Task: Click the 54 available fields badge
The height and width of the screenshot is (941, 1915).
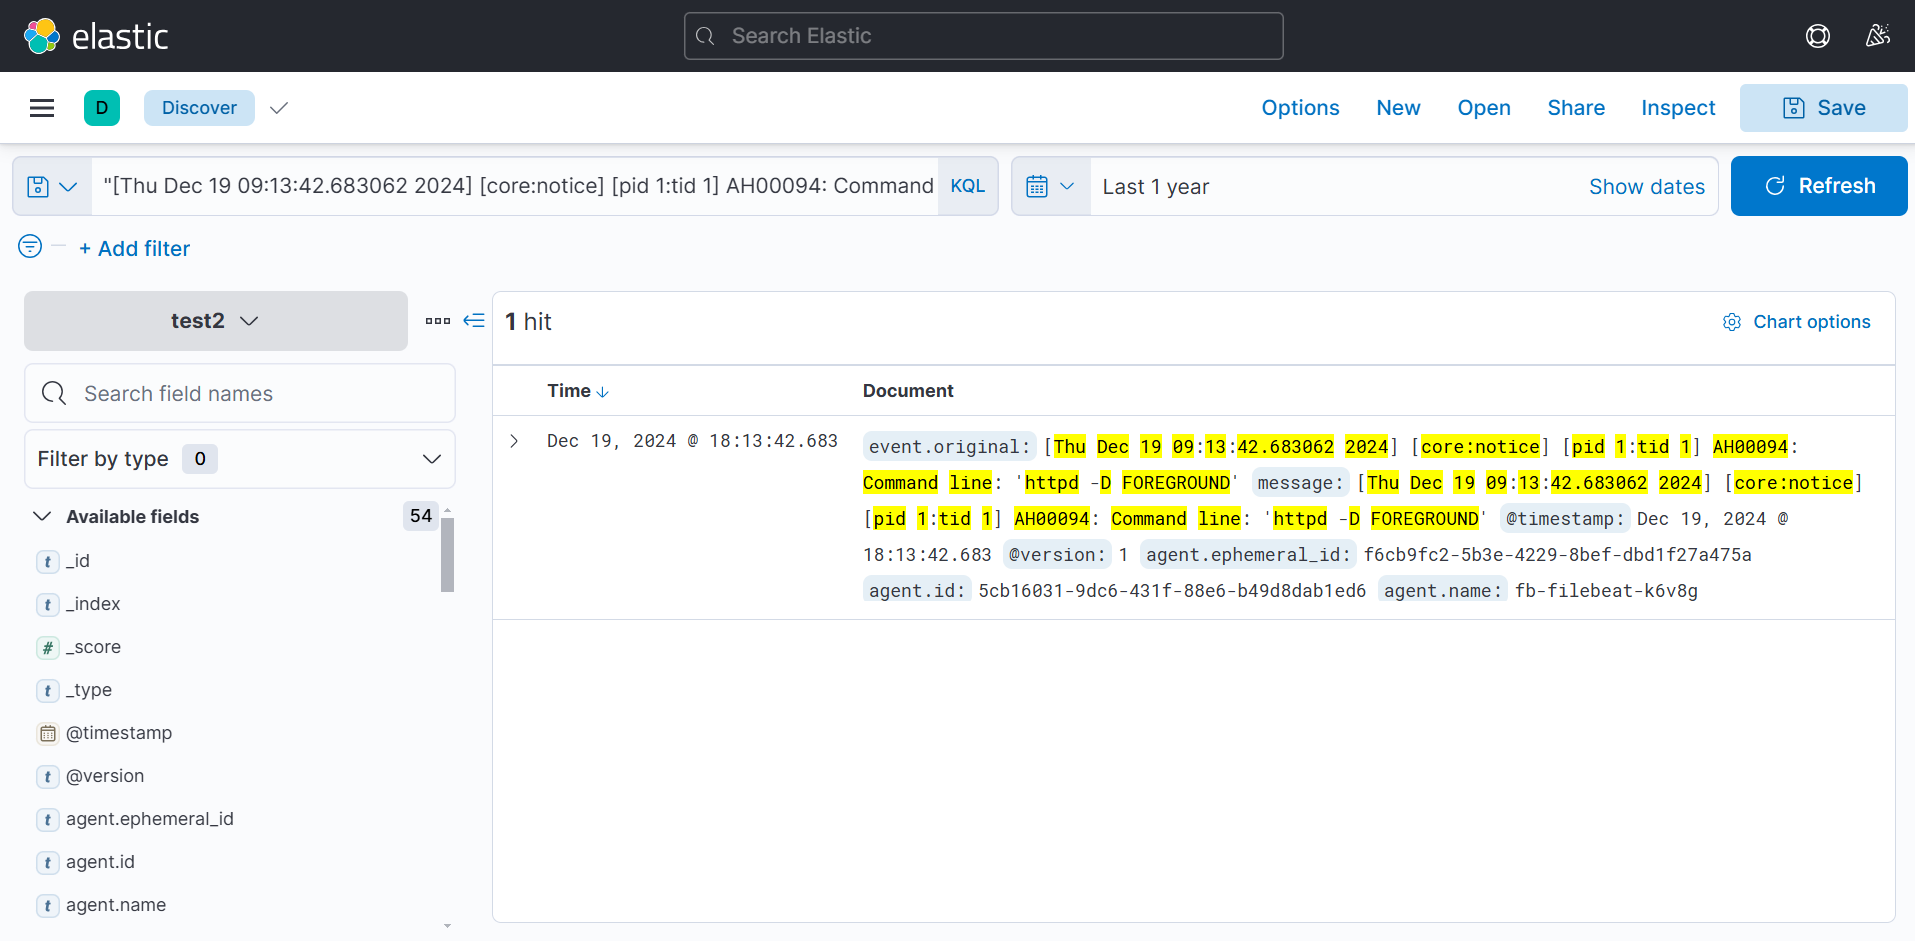Action: click(x=421, y=516)
